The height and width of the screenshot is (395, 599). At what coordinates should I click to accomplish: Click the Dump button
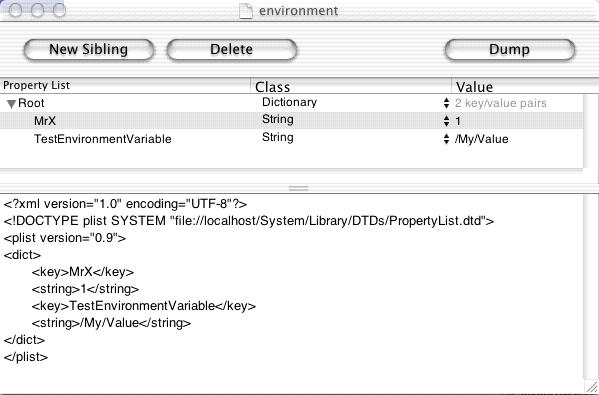click(x=510, y=50)
